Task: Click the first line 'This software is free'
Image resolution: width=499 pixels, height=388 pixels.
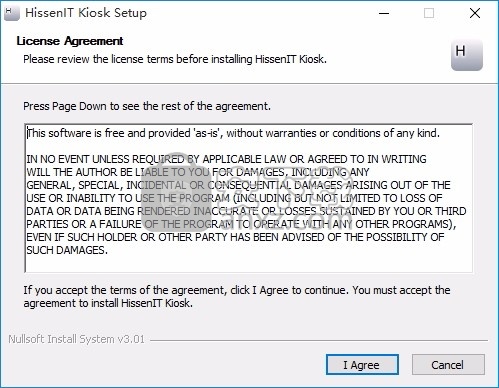Action: [233, 133]
